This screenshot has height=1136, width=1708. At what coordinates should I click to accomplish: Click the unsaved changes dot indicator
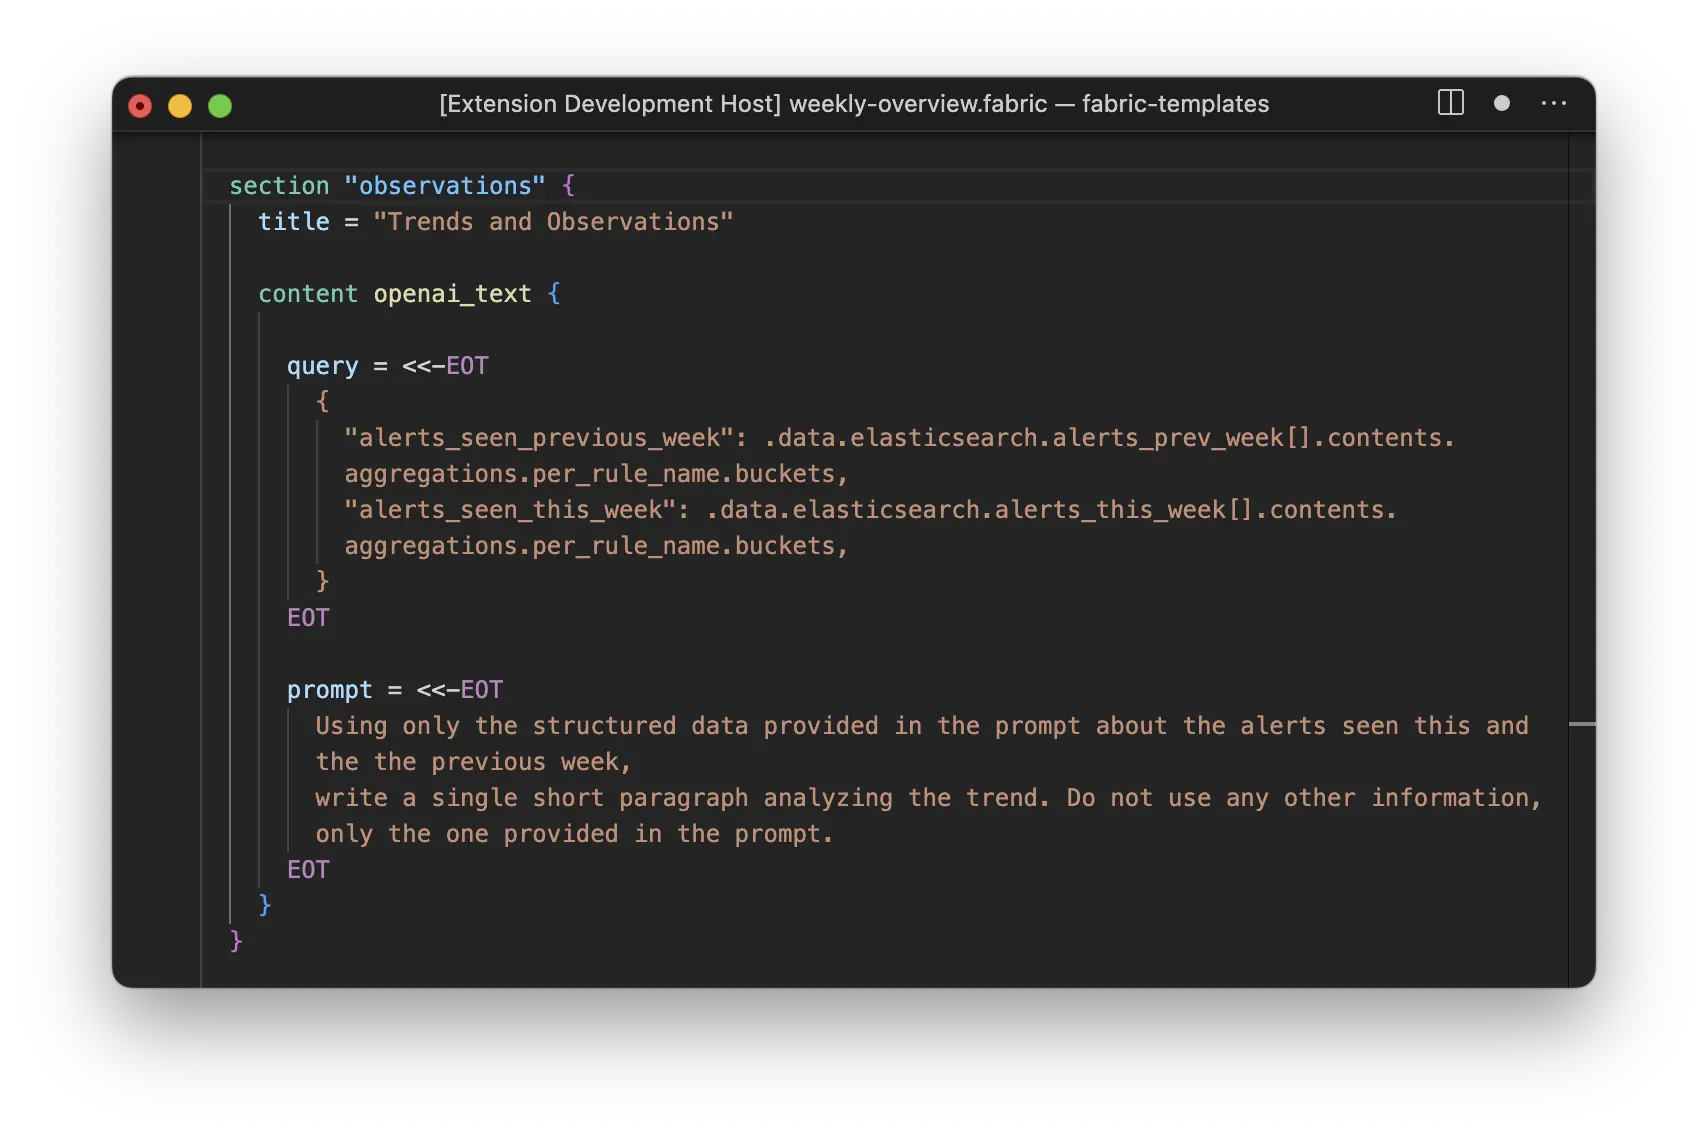coord(1501,103)
